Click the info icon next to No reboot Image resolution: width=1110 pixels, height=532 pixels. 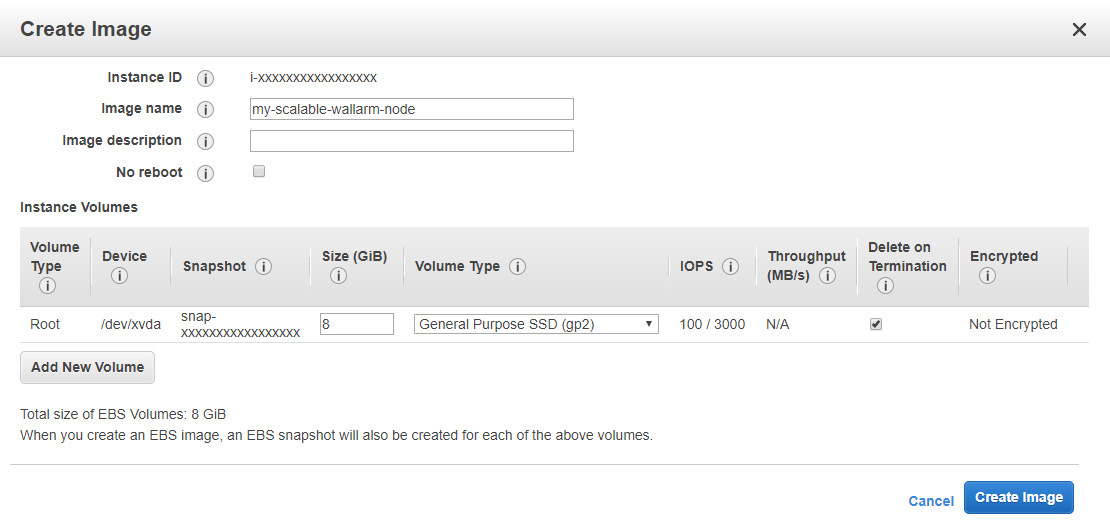coord(206,173)
